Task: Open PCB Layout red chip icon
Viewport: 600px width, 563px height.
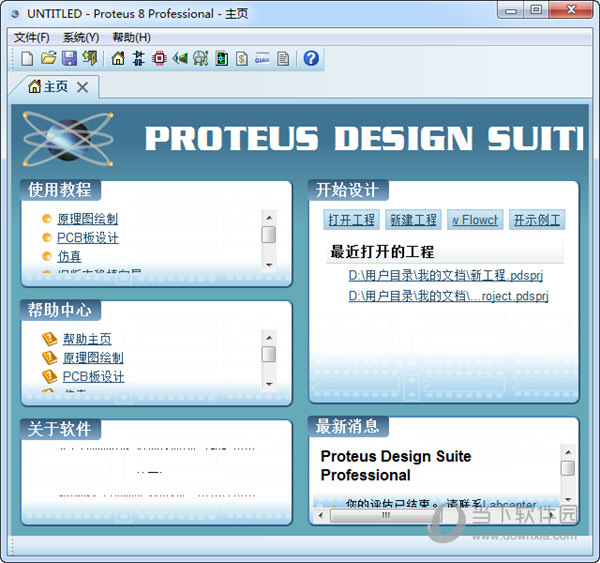Action: point(159,58)
